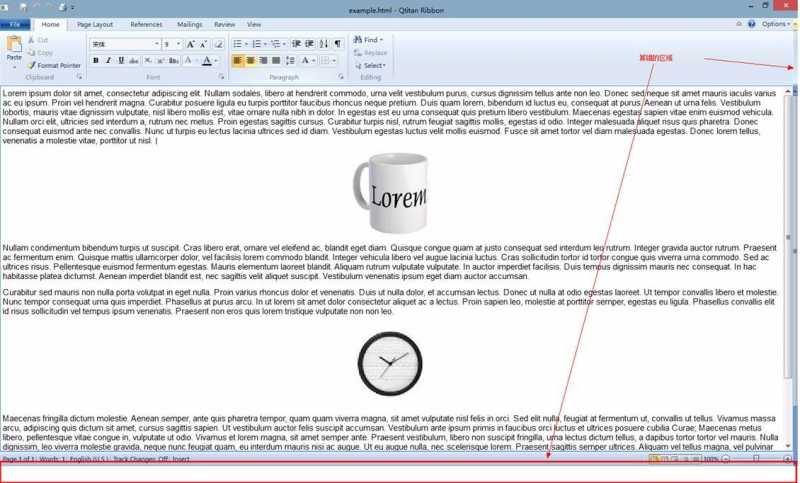Click the show paragraph marks icon
Viewport: 800px width, 483px height.
tap(338, 44)
